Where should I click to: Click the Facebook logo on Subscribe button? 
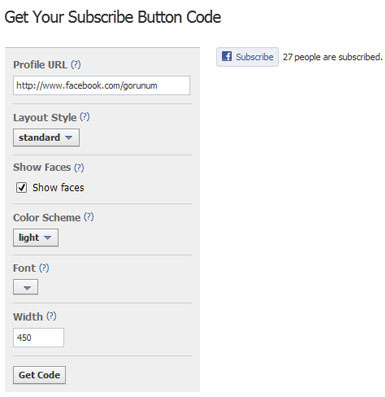click(x=227, y=56)
